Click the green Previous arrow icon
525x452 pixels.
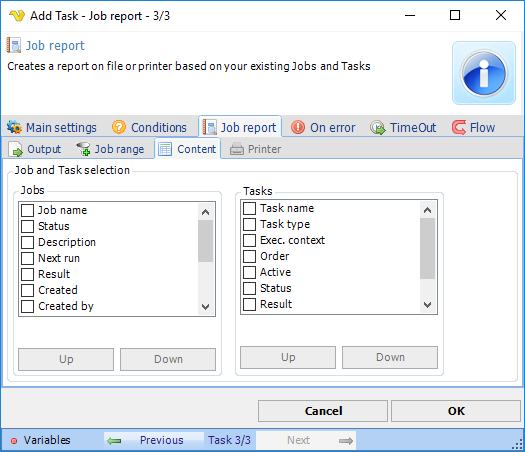coord(114,441)
